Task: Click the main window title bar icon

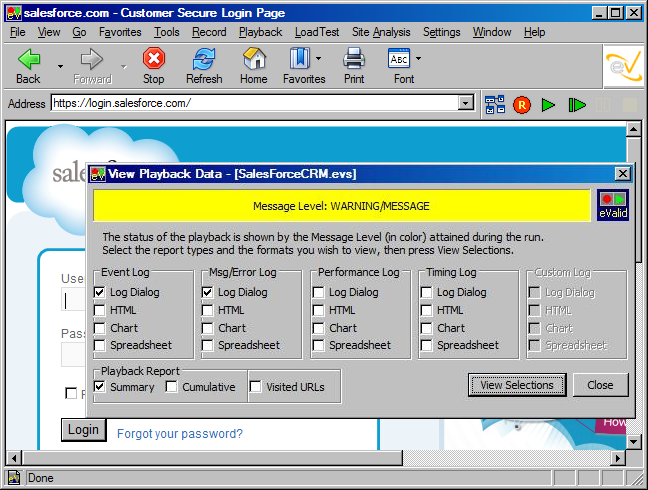Action: (x=14, y=13)
